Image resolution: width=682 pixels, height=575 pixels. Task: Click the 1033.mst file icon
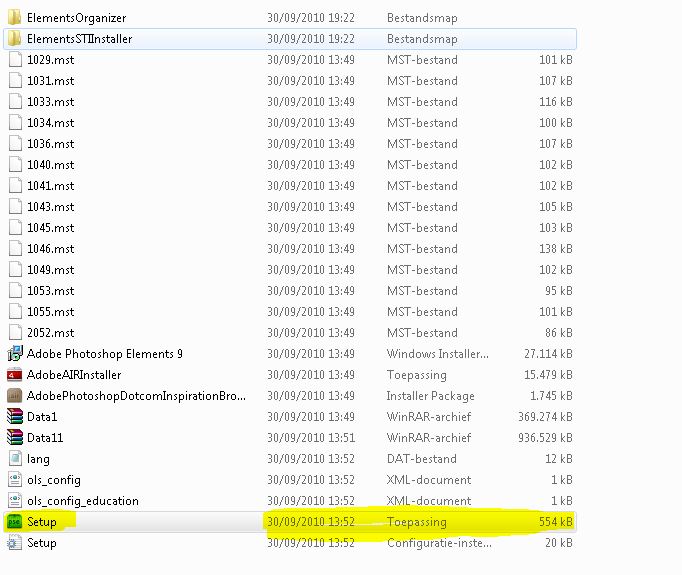pyautogui.click(x=15, y=101)
